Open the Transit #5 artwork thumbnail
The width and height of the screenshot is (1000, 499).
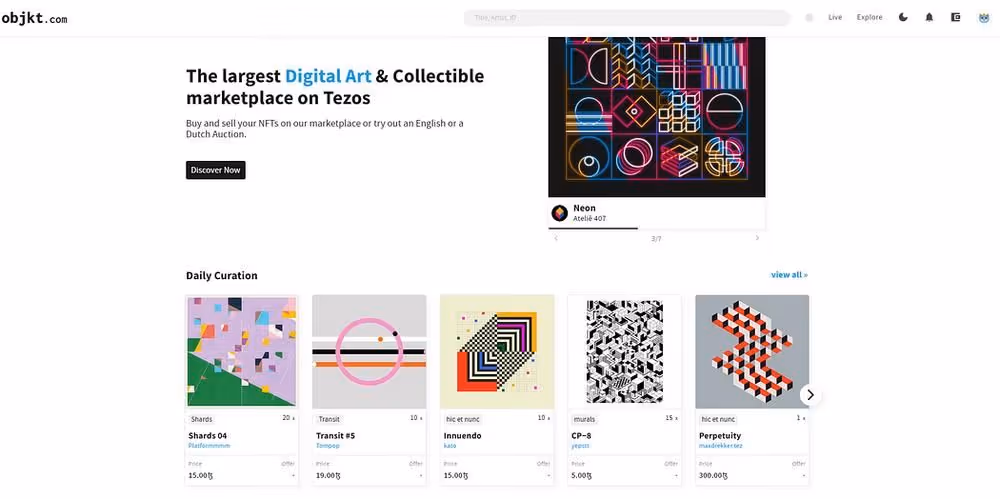[x=369, y=352]
